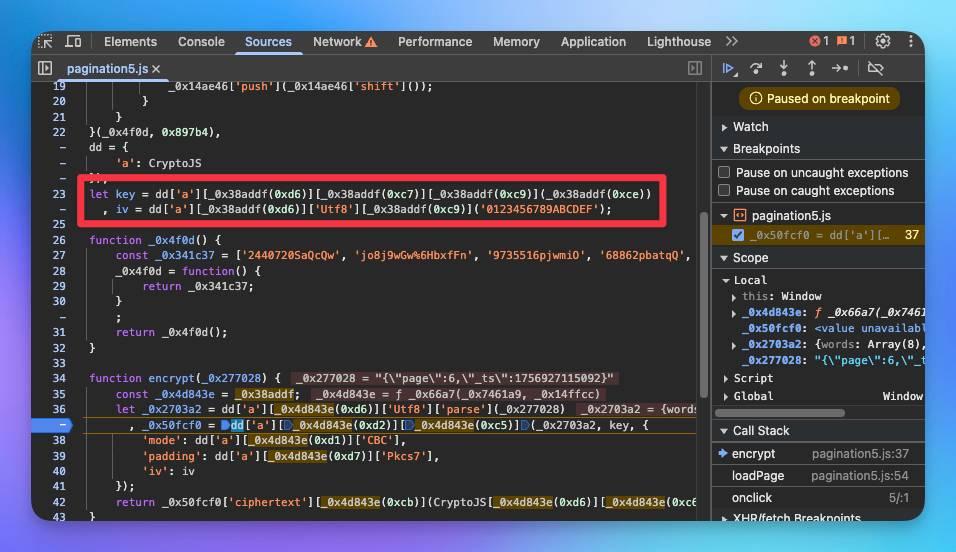Toggle the device toolbar icon
Screen dimensions: 956x552
pyautogui.click(x=73, y=41)
